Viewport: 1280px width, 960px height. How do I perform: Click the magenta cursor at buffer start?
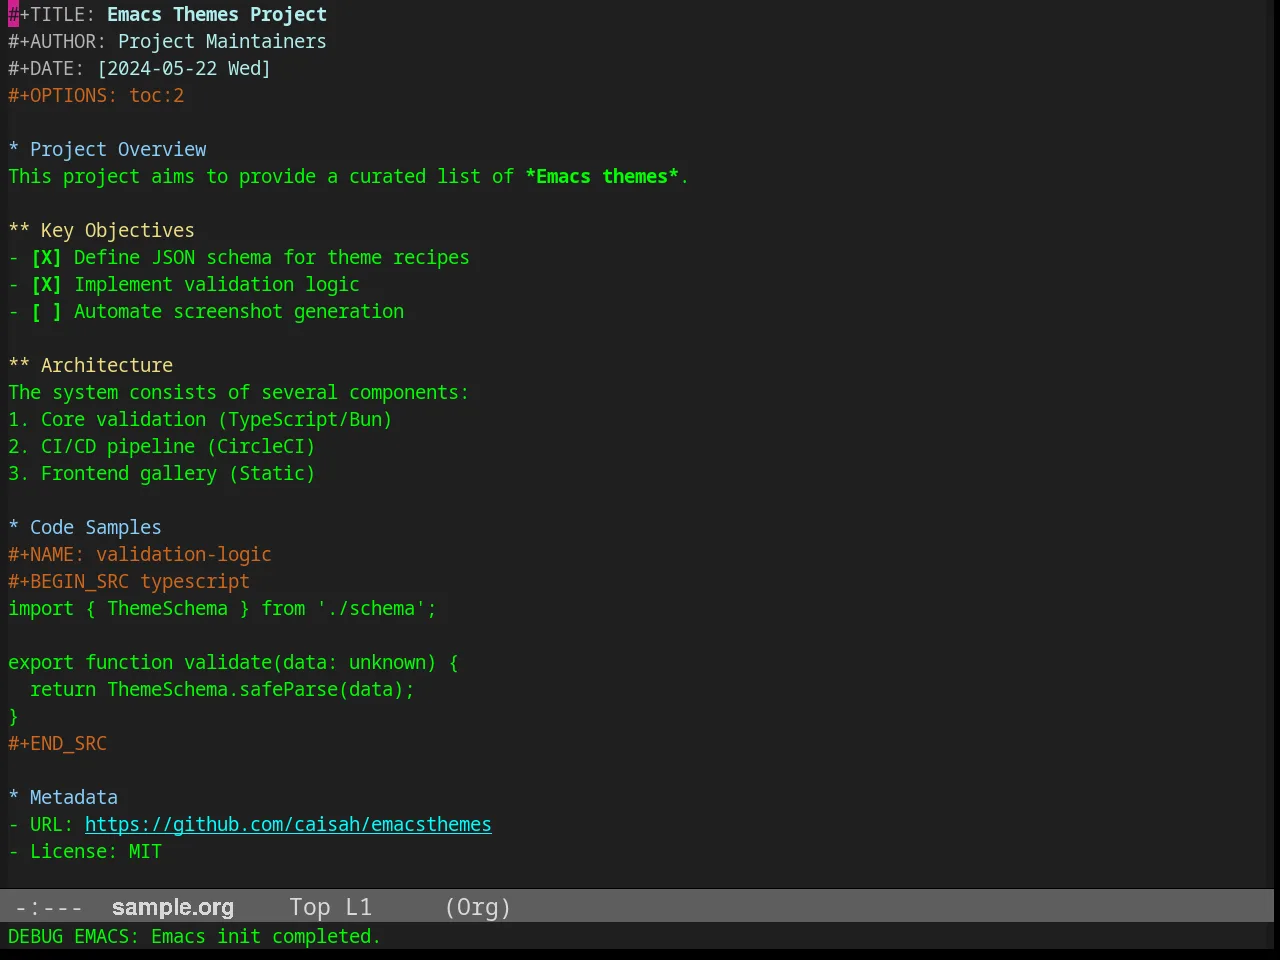pos(13,15)
